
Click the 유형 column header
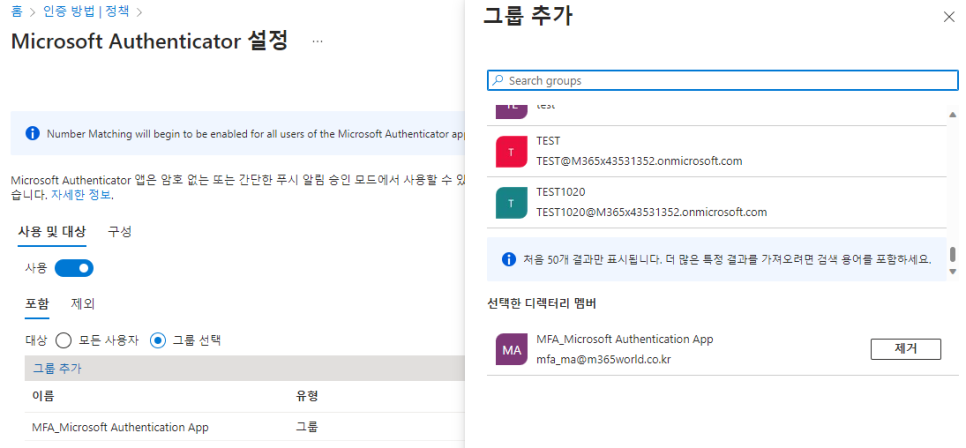307,396
